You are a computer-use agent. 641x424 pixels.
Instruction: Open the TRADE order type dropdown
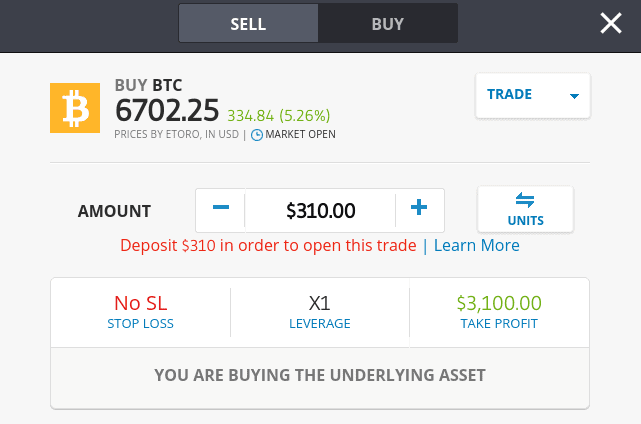533,95
